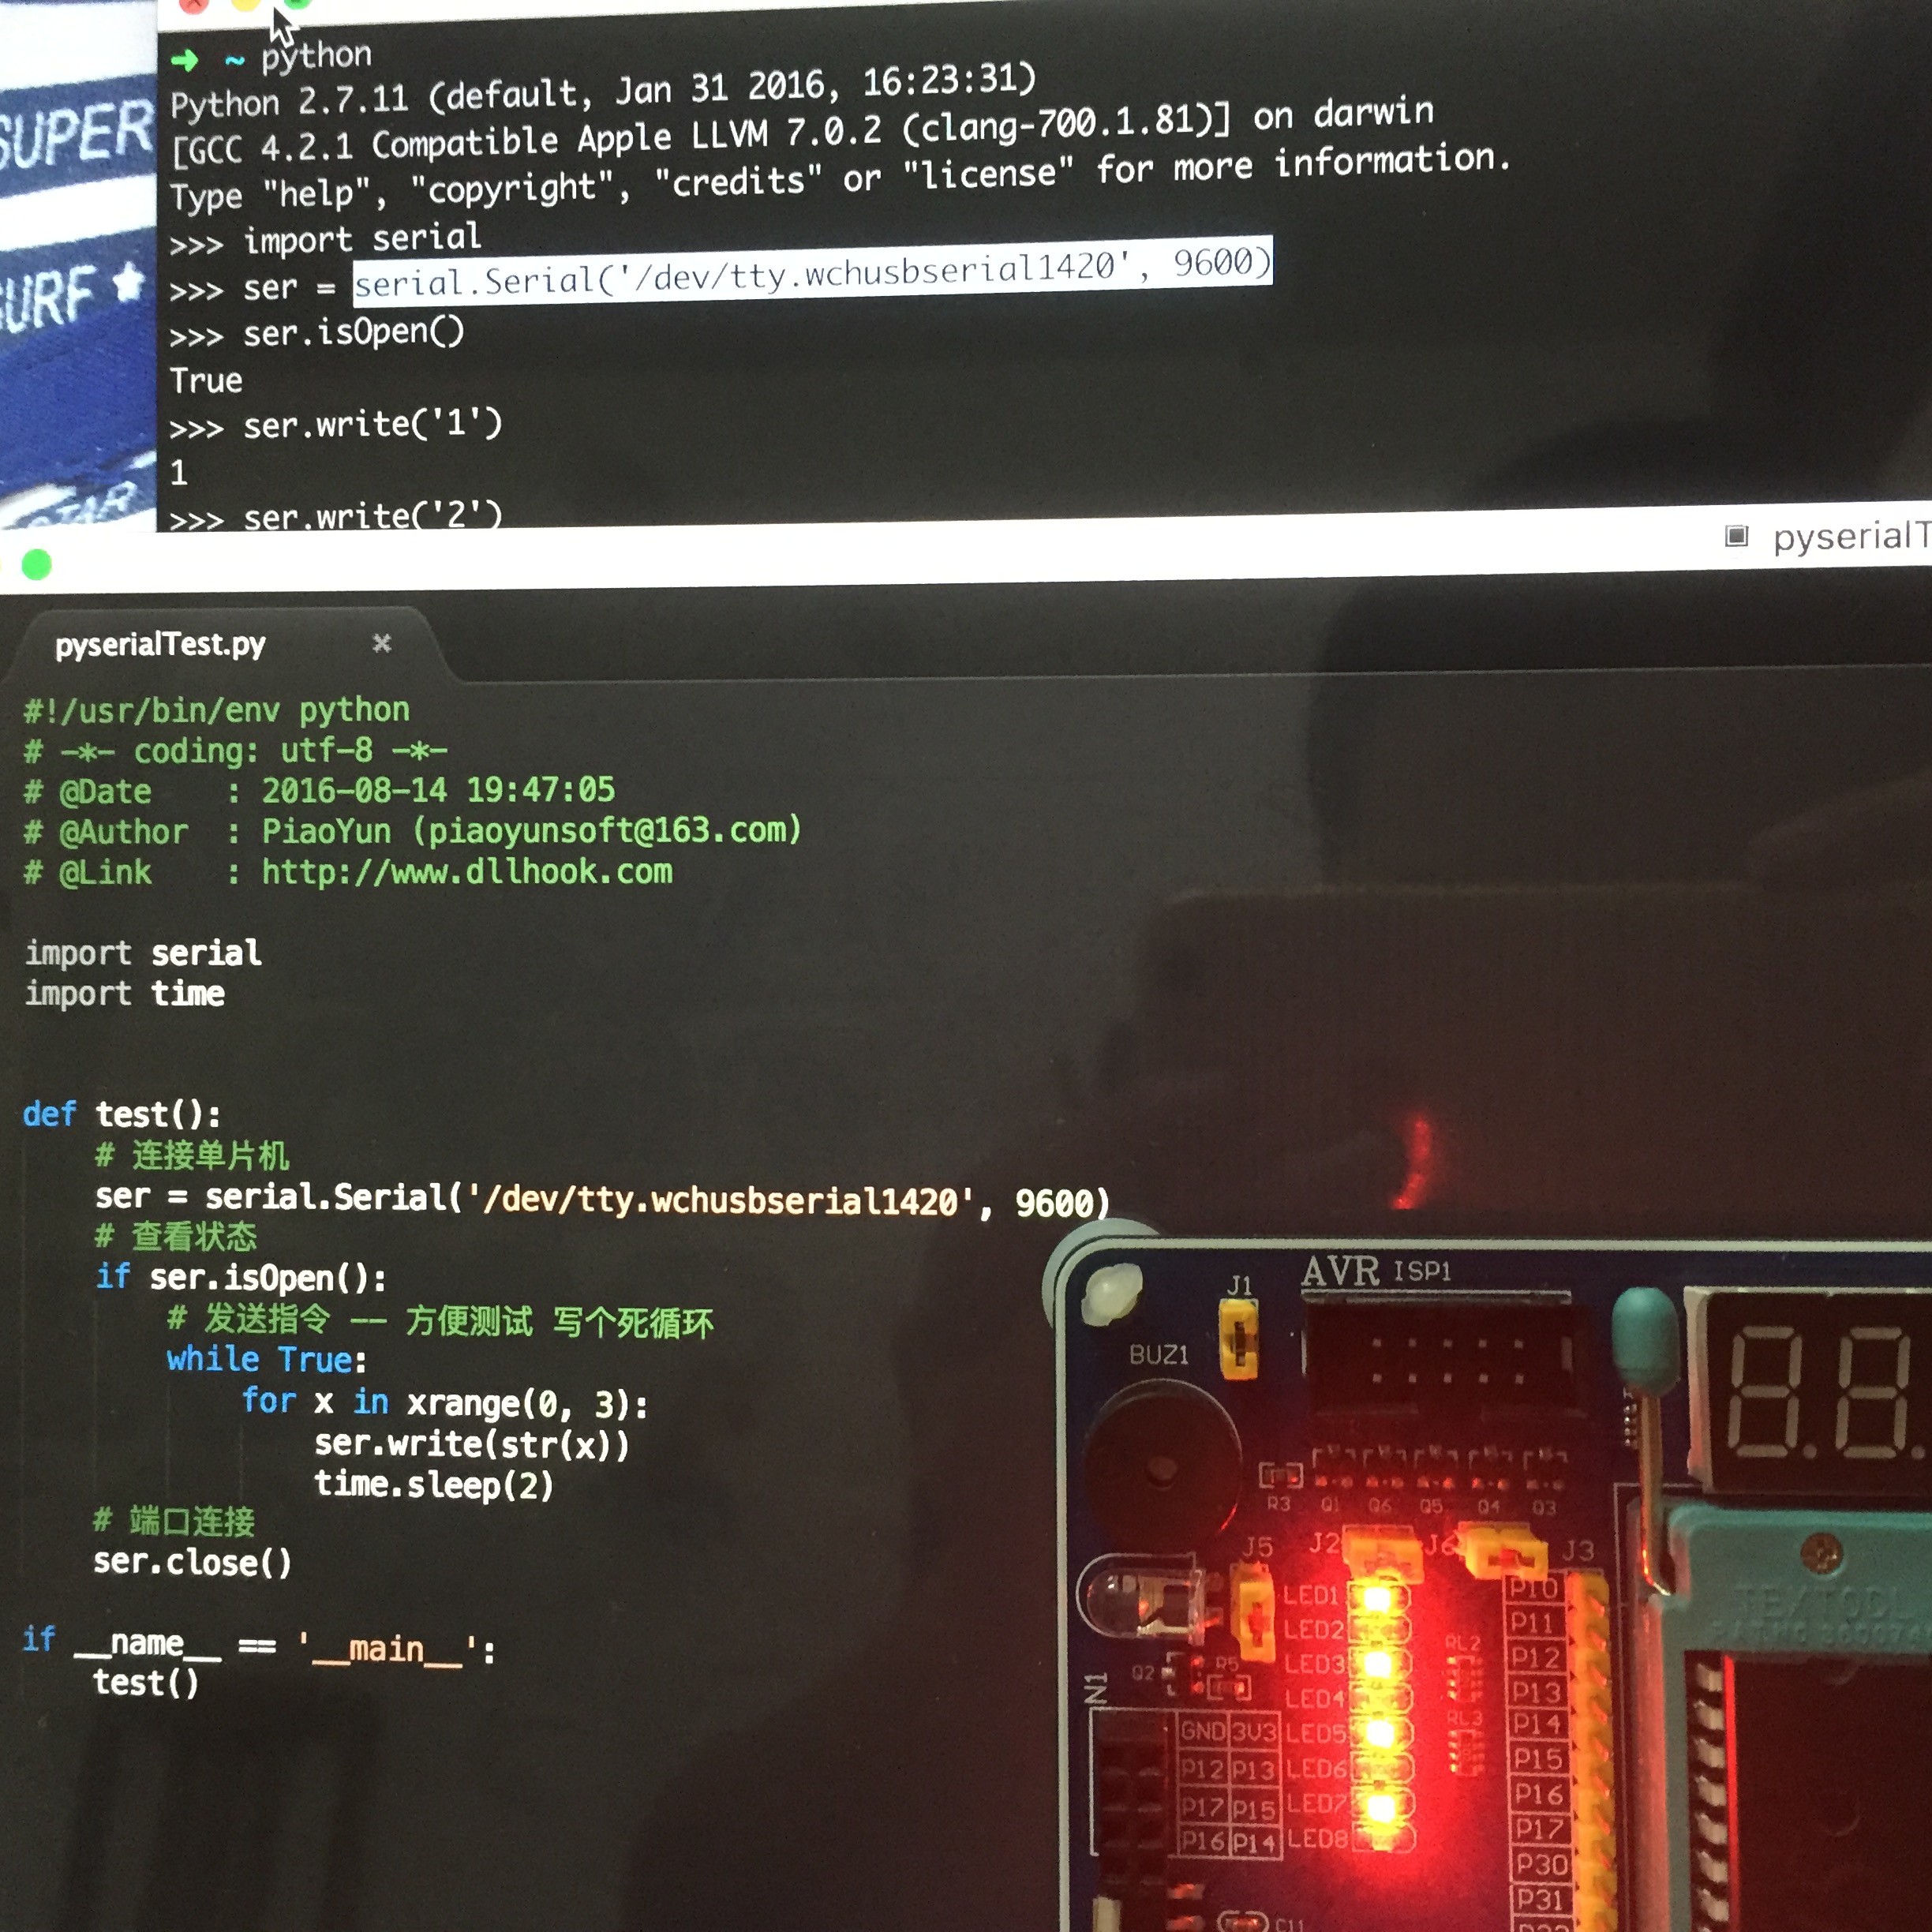Click "import time" in the editor

[124, 994]
